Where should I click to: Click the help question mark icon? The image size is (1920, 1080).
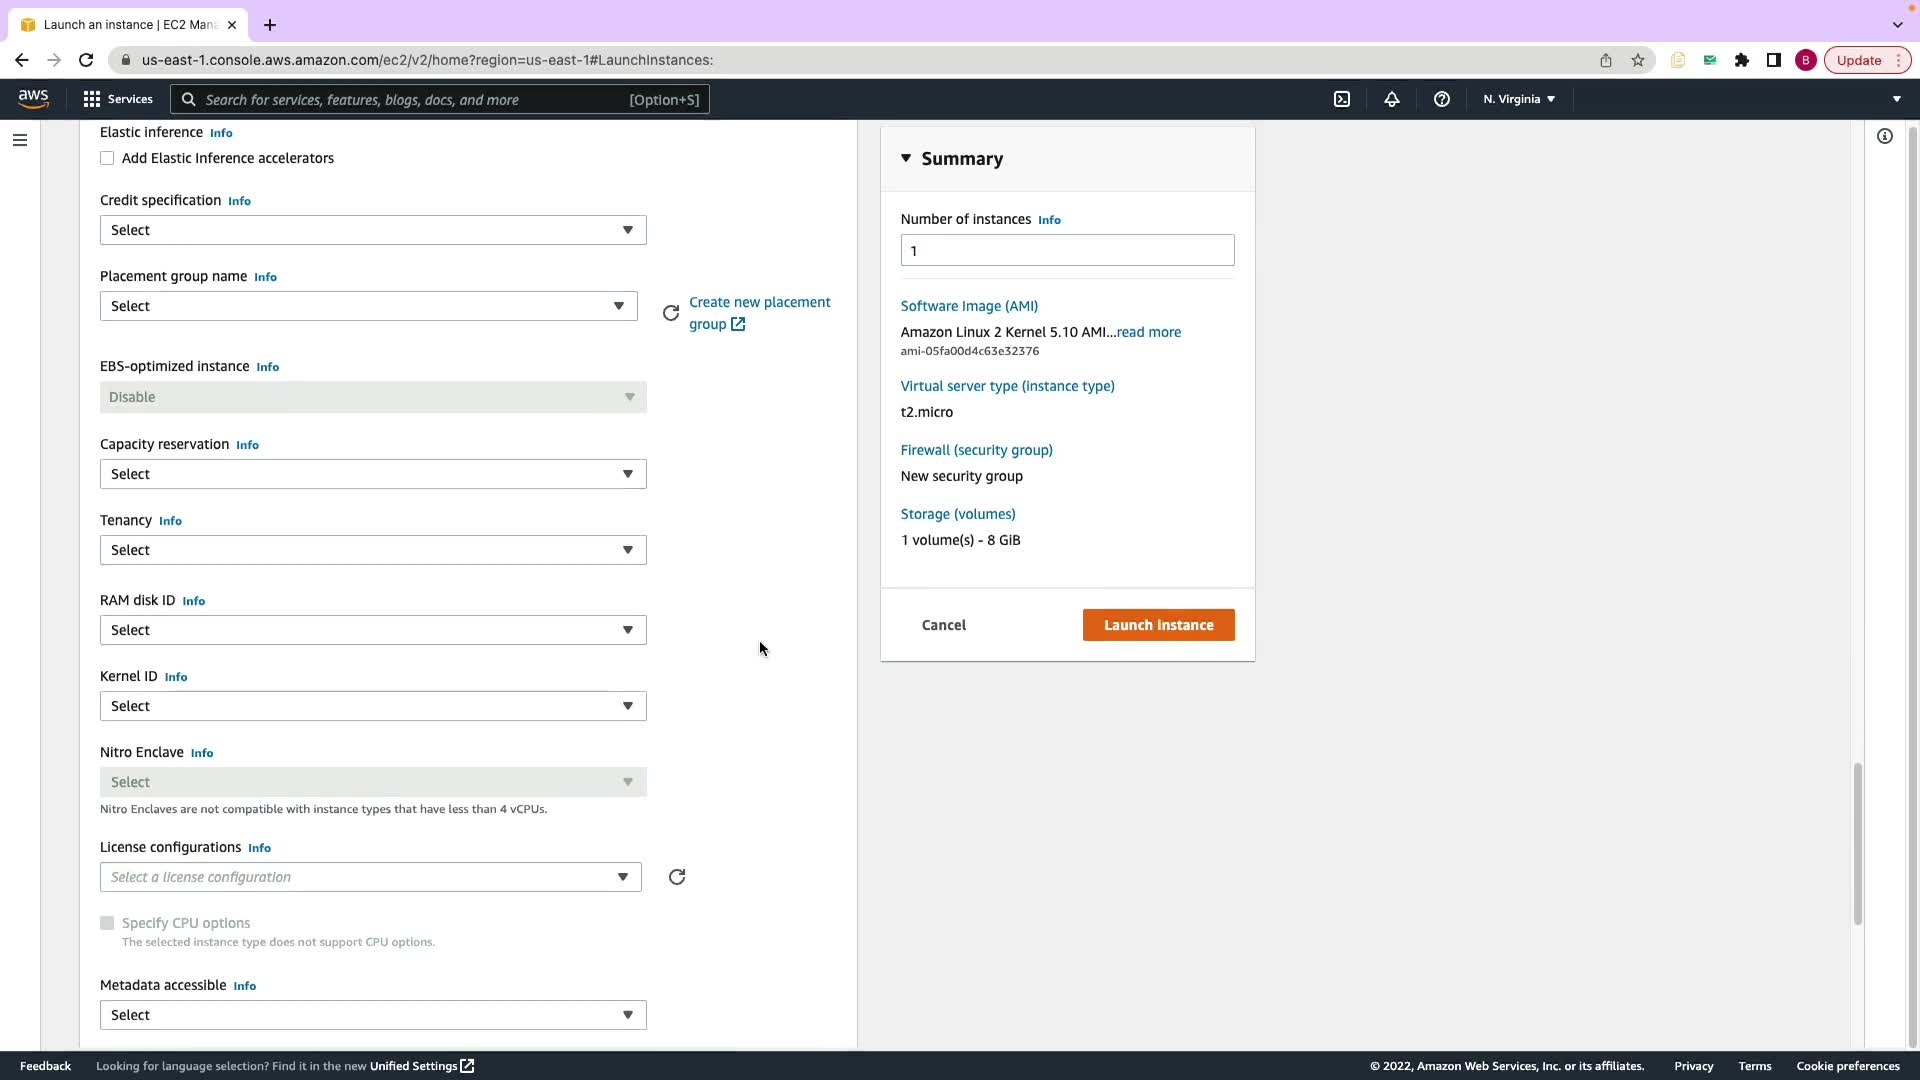coord(1441,99)
